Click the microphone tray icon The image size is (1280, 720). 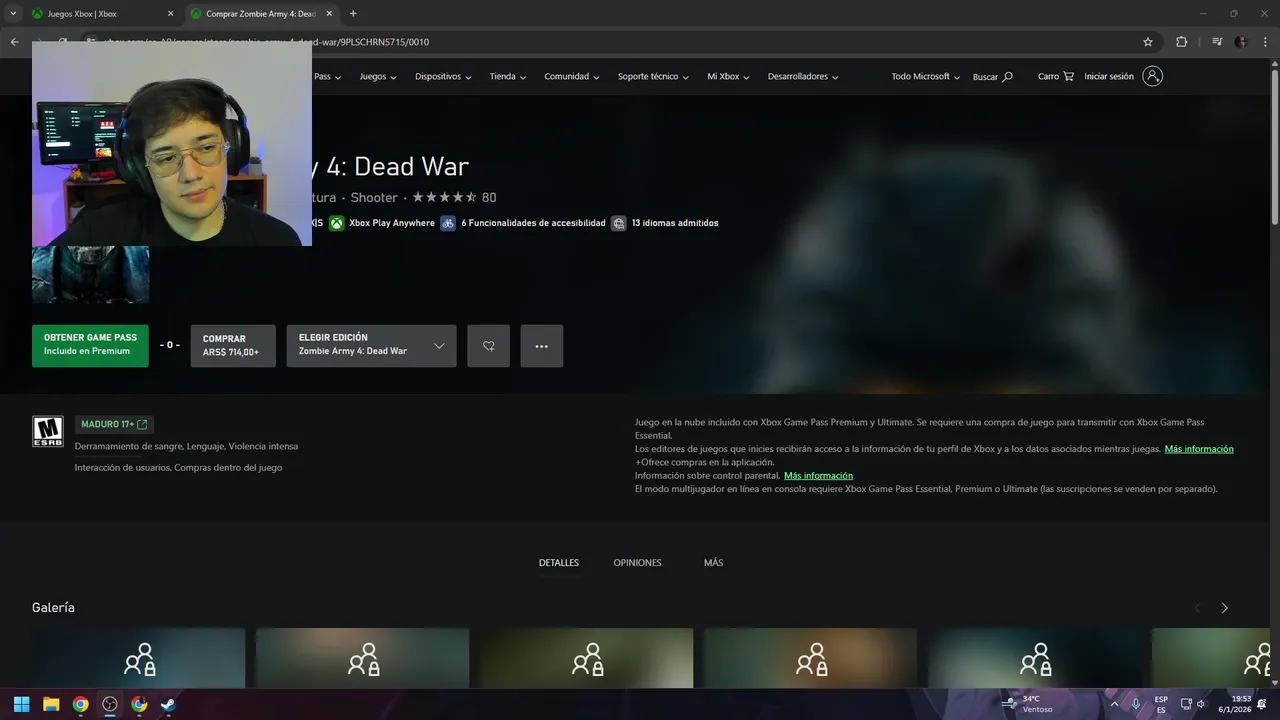click(x=1136, y=704)
